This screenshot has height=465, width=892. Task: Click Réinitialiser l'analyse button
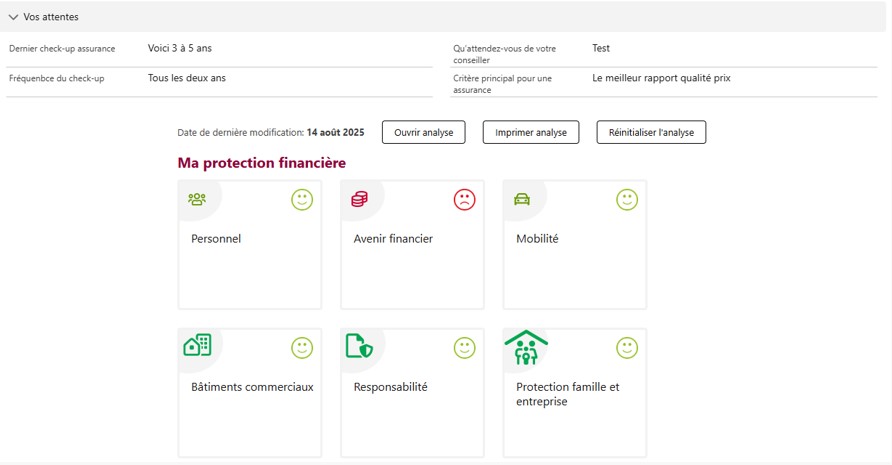point(651,132)
